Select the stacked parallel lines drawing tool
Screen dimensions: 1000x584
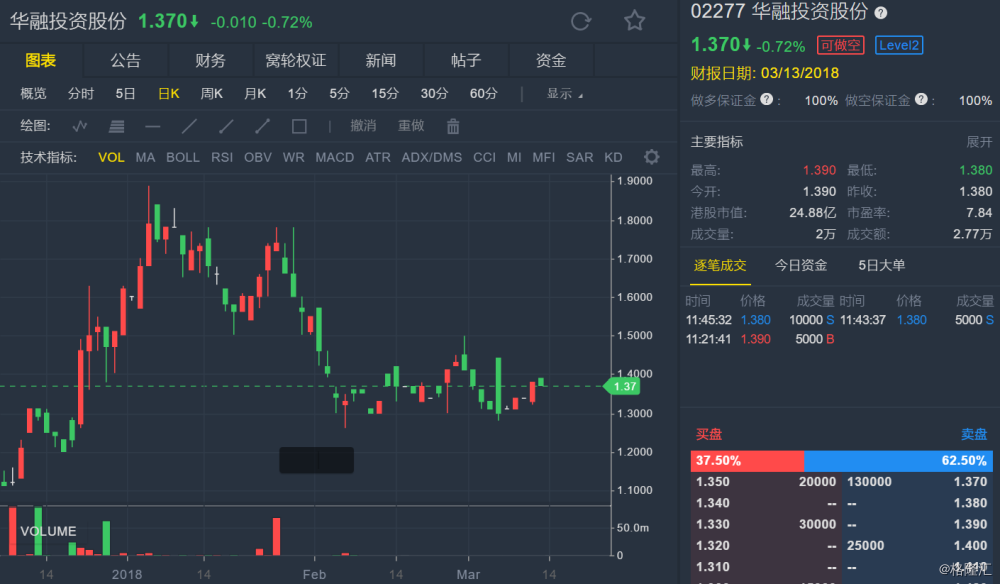pos(116,126)
